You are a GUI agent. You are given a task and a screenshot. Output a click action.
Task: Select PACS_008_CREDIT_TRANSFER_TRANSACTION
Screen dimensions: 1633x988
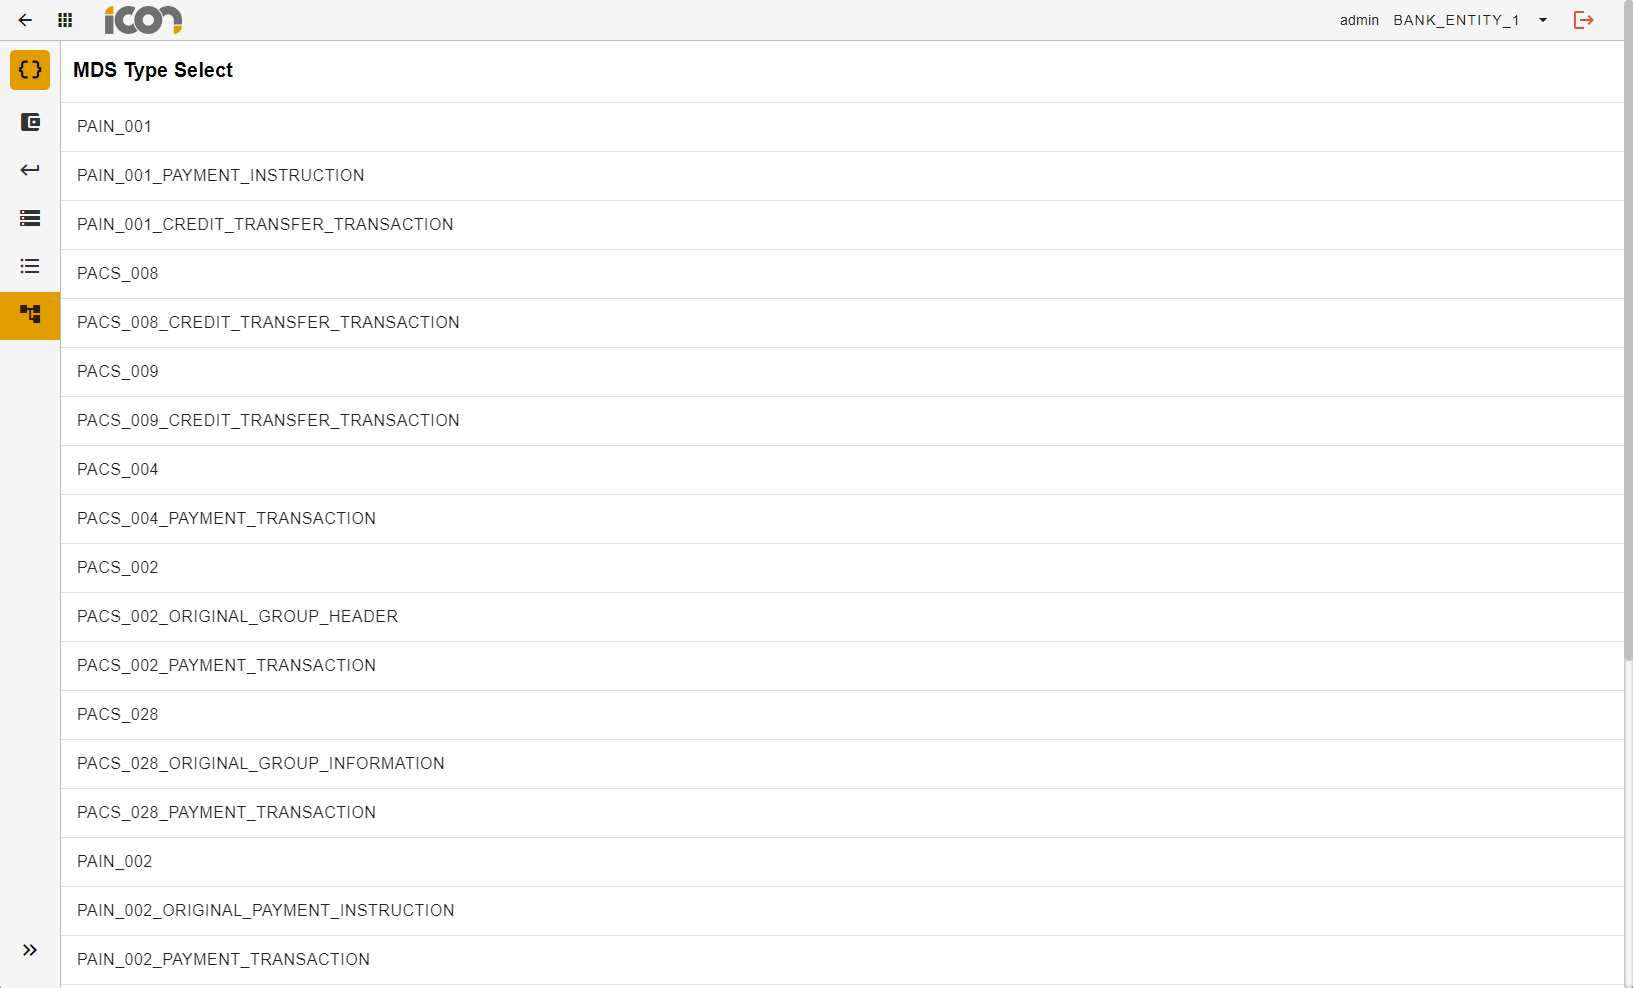268,323
